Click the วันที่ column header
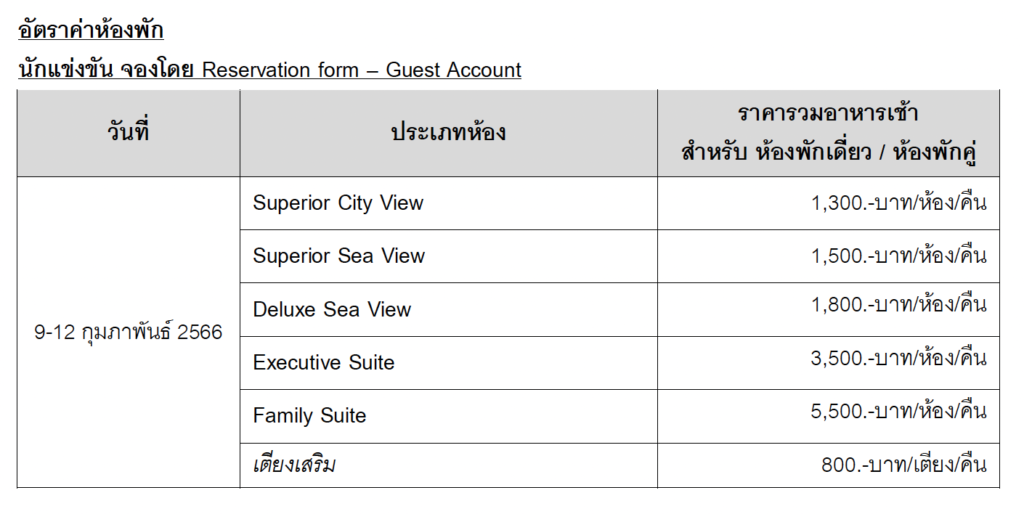 click(x=128, y=132)
